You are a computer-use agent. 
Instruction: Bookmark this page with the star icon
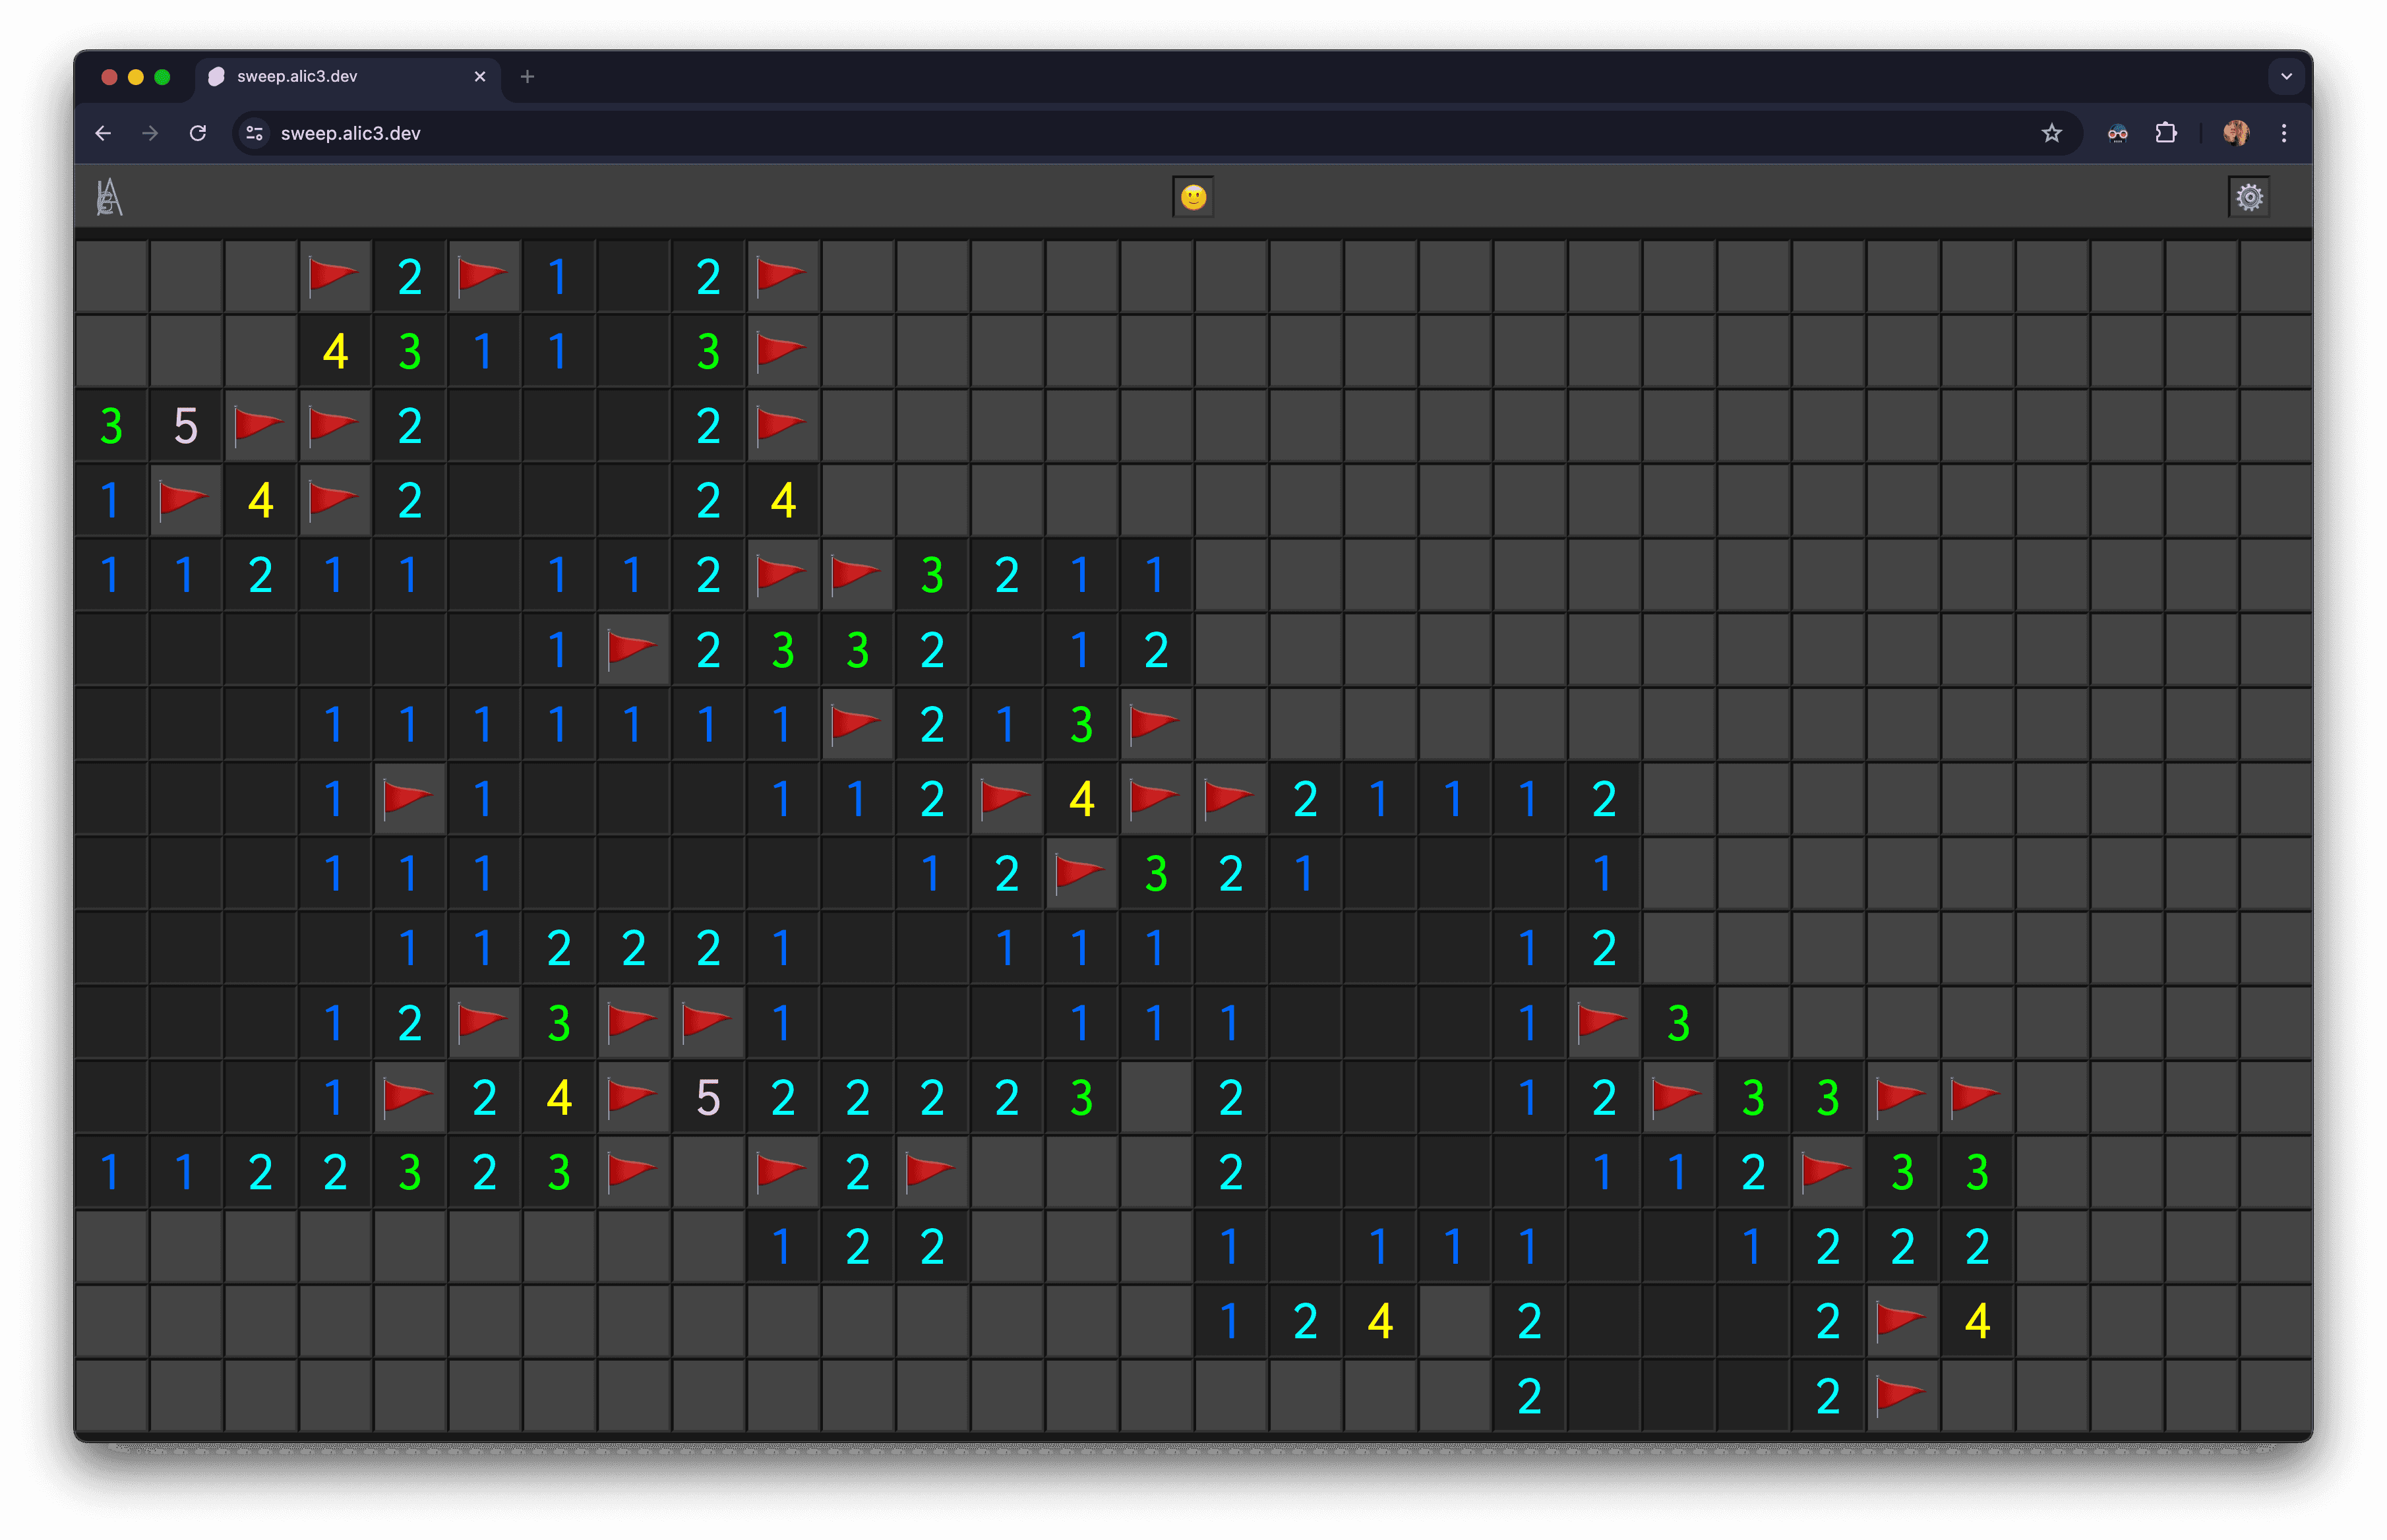point(2051,133)
